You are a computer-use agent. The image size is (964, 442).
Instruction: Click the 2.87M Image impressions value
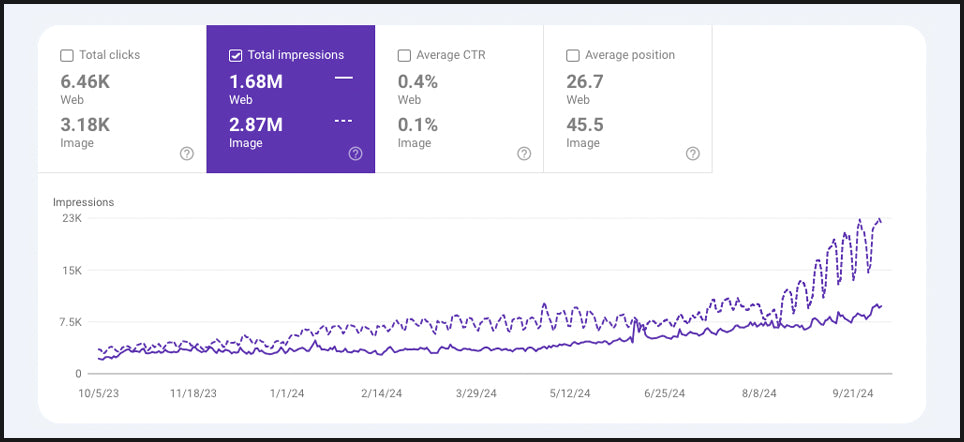point(255,125)
